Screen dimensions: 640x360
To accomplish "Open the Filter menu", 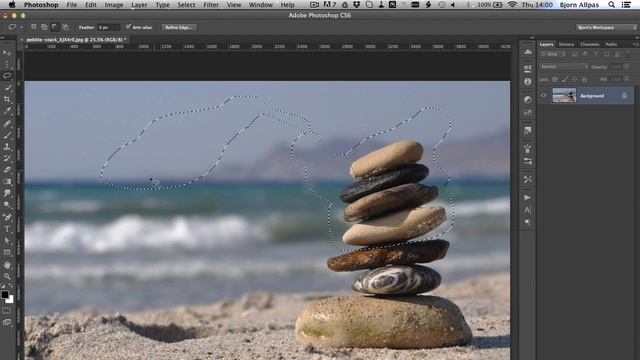I will coord(211,5).
